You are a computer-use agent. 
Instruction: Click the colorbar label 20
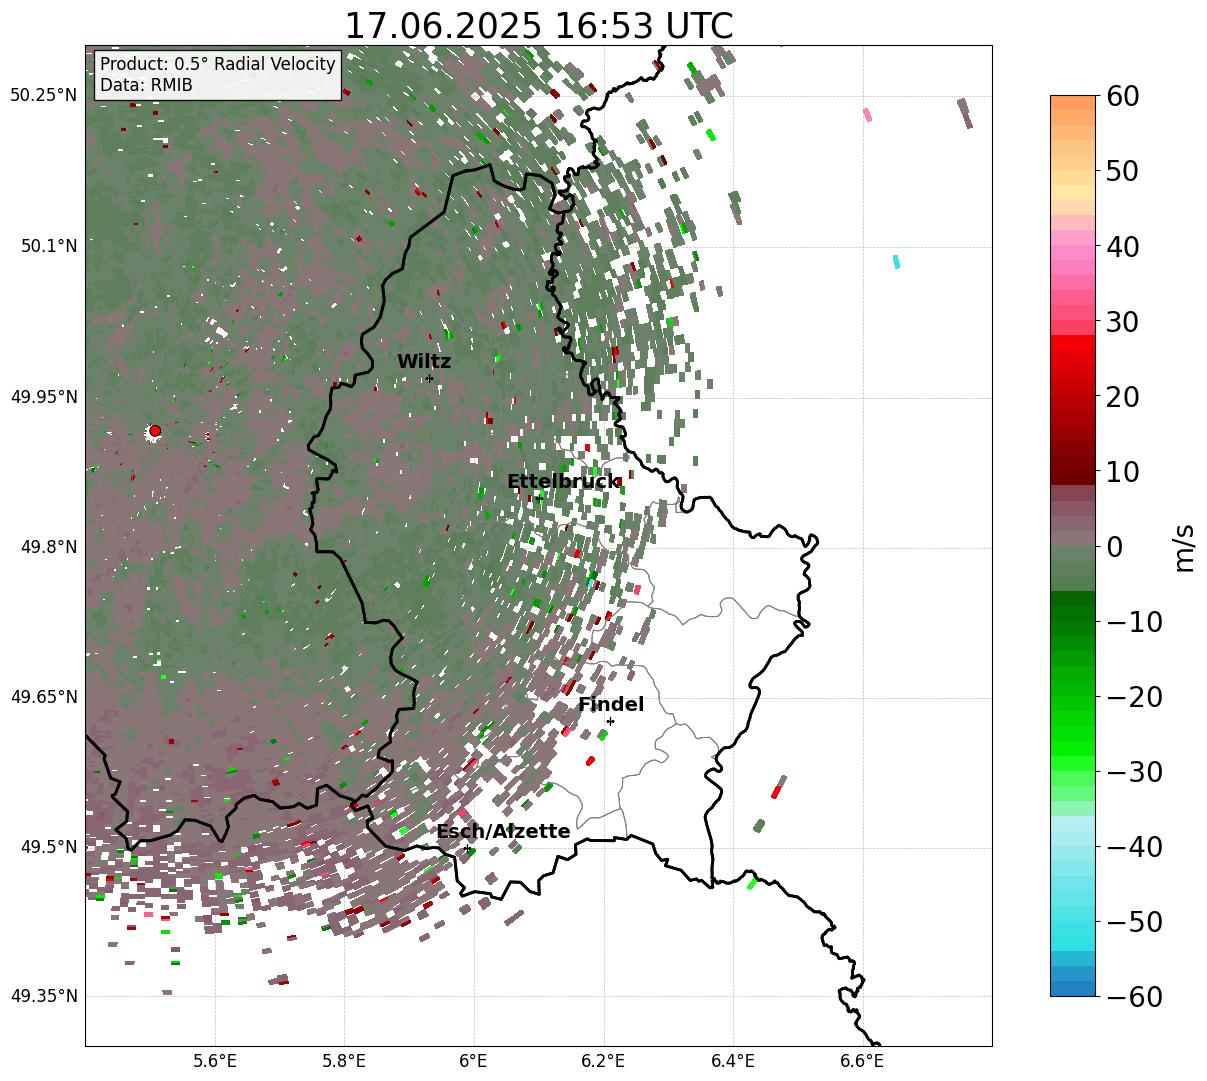[1123, 397]
